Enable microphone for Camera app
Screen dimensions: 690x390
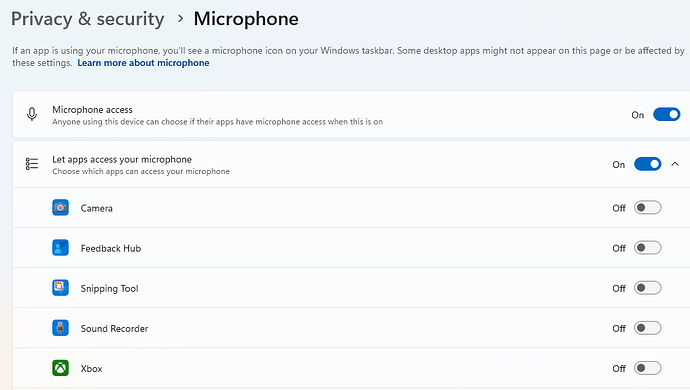[x=647, y=207]
